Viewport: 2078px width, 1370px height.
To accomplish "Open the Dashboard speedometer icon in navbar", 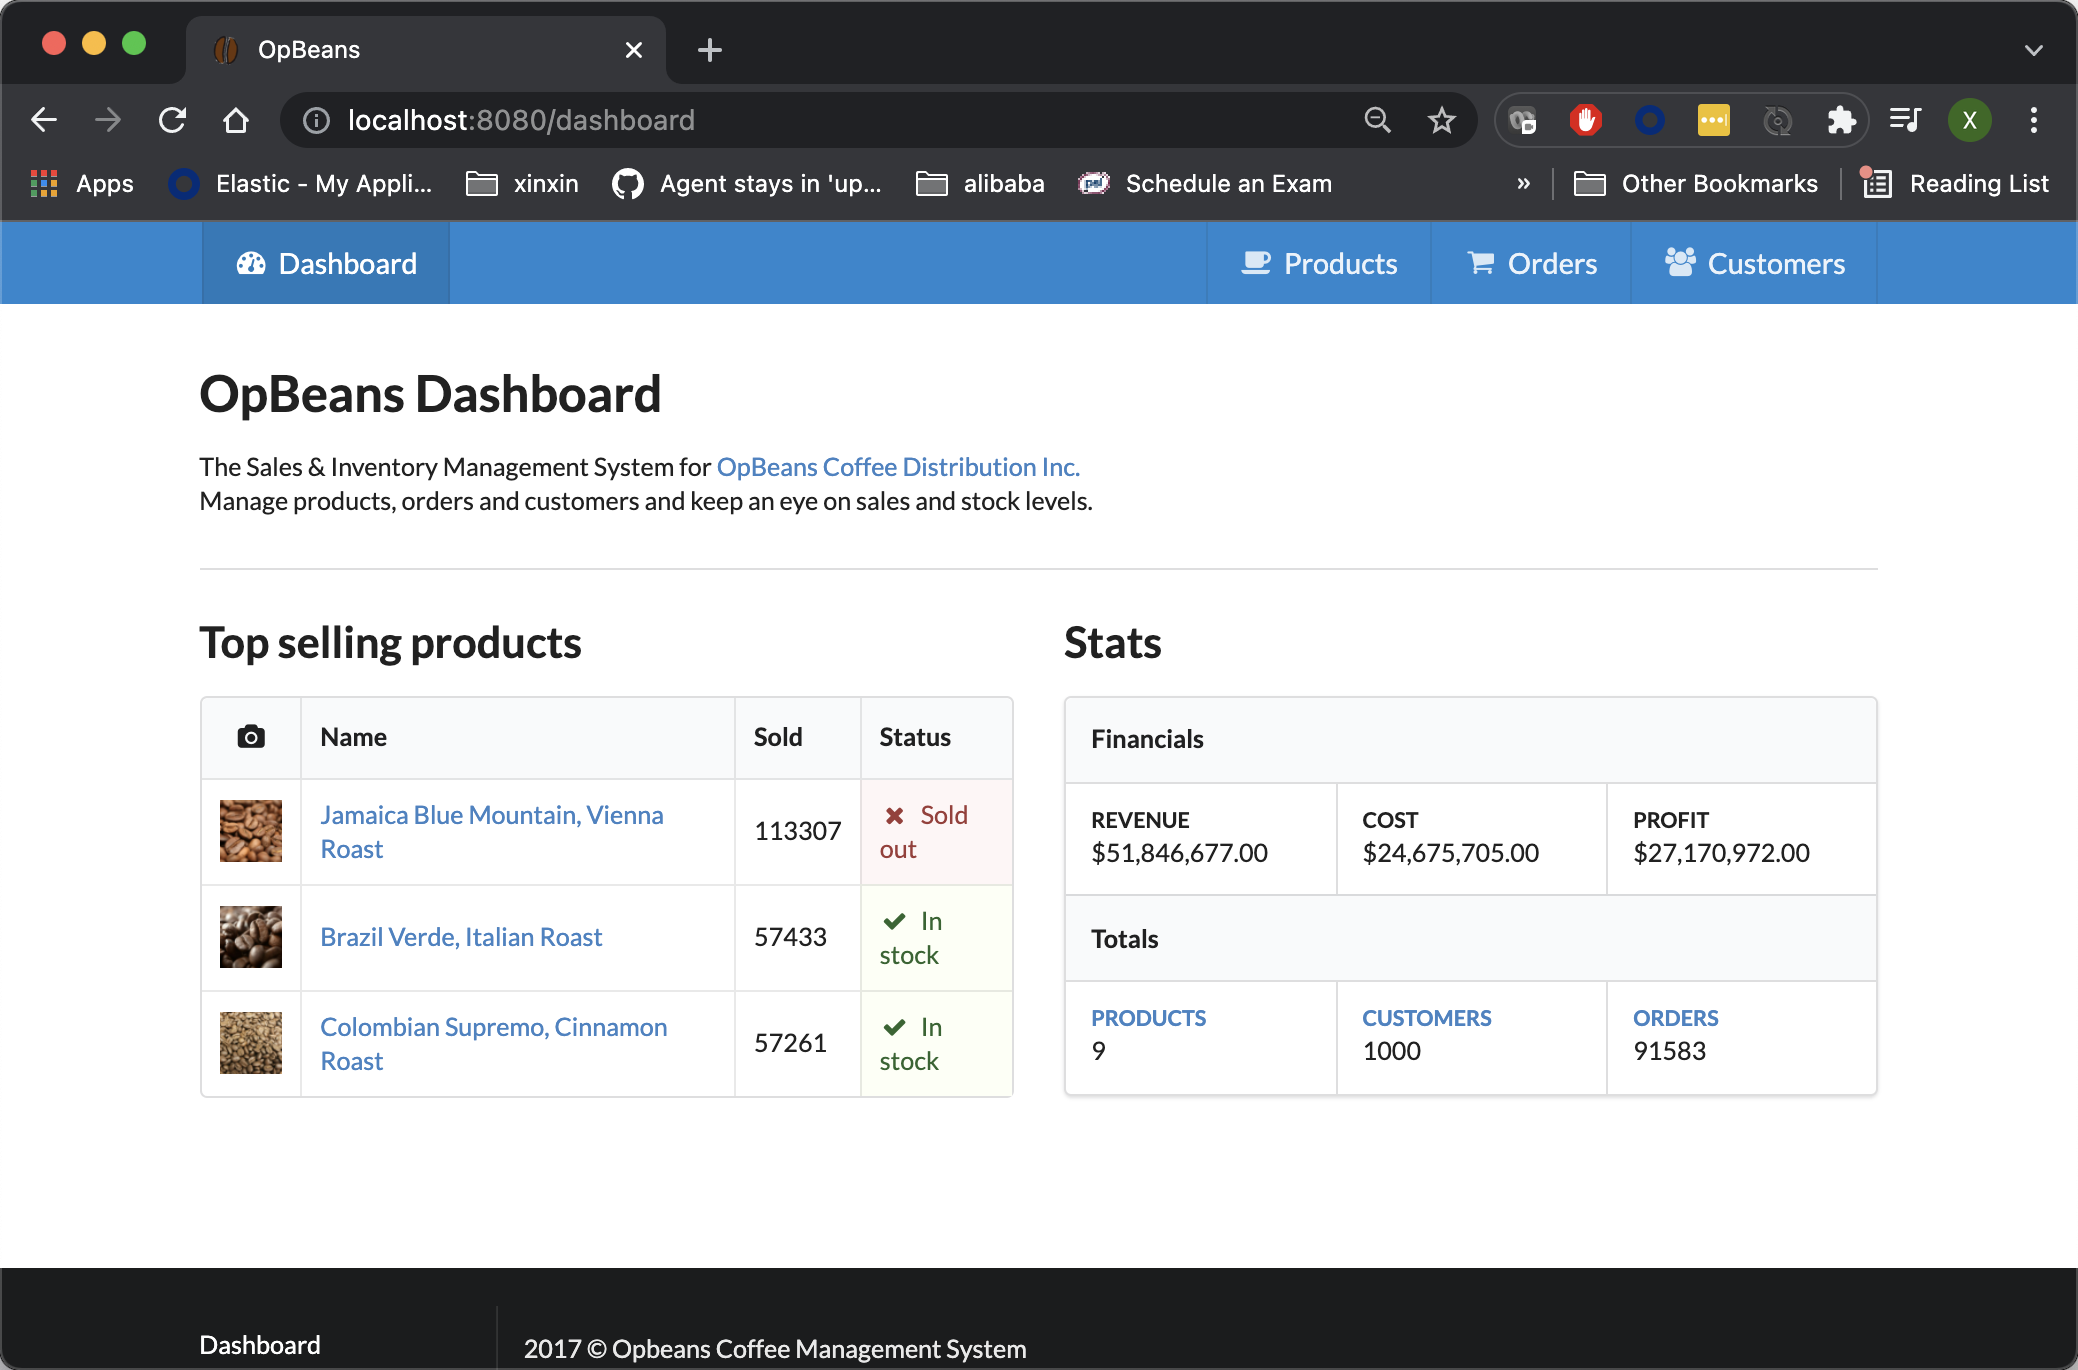I will pyautogui.click(x=250, y=263).
